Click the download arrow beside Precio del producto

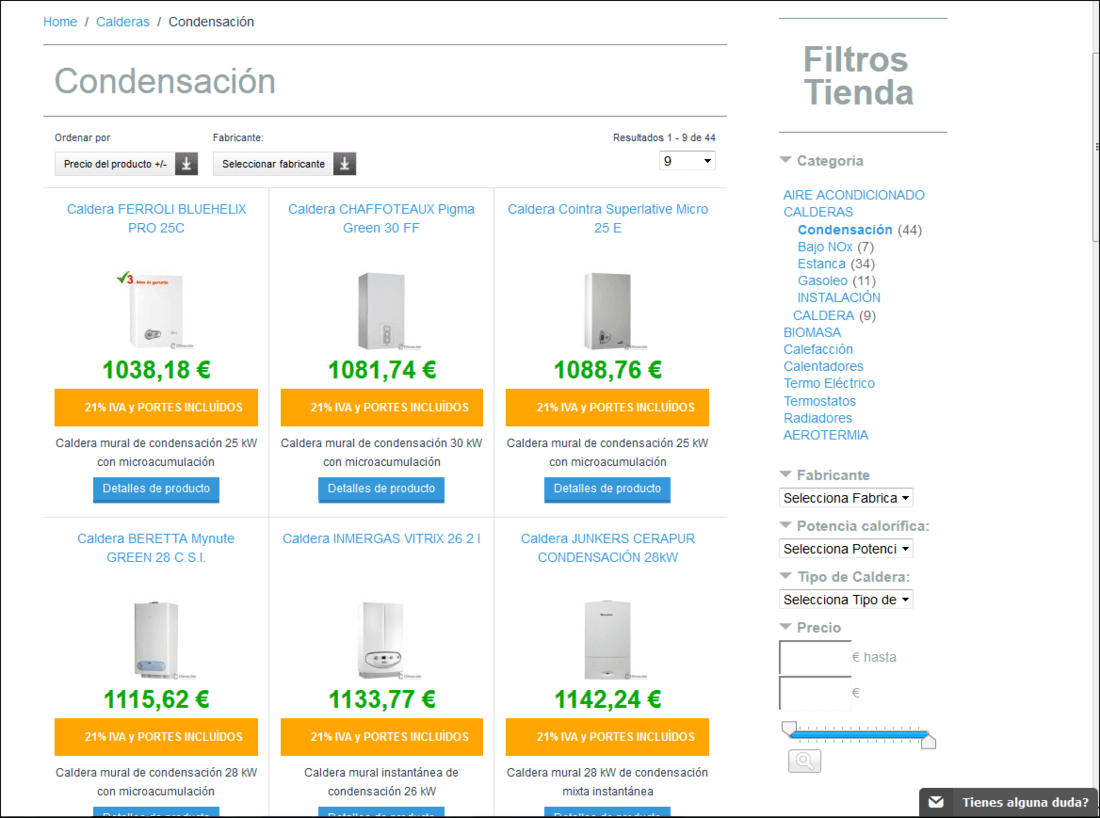[186, 163]
